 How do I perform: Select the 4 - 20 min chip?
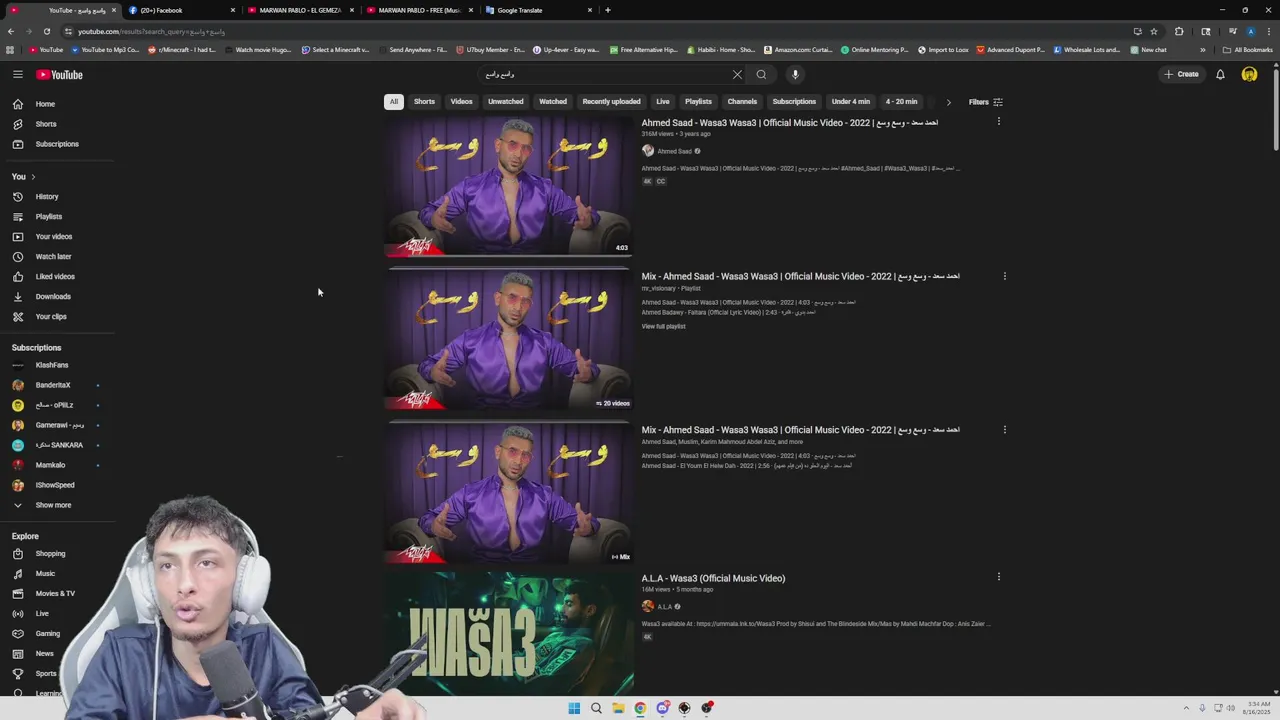[x=901, y=102]
